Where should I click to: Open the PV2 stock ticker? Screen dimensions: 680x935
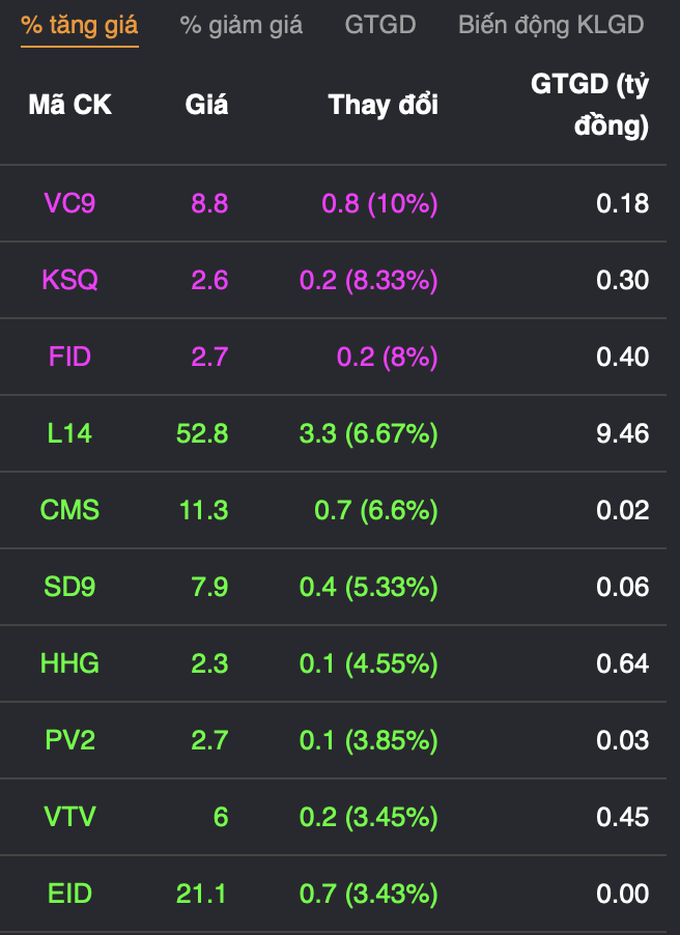tap(70, 740)
